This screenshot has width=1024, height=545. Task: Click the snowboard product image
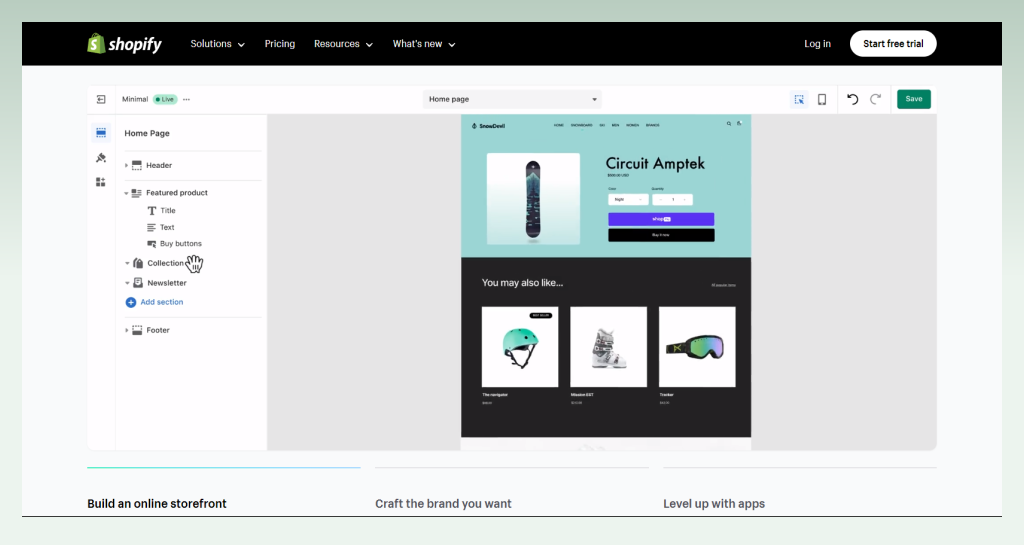pyautogui.click(x=533, y=199)
